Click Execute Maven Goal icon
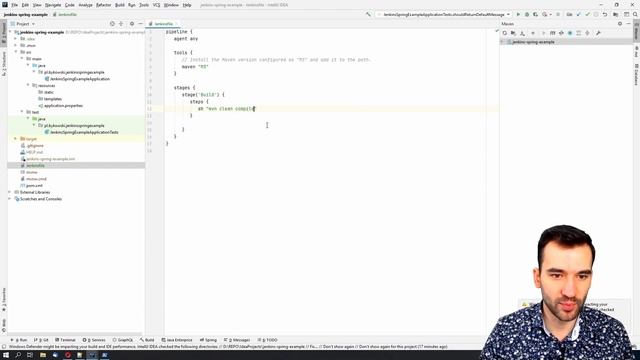640x360 pixels. [553, 33]
